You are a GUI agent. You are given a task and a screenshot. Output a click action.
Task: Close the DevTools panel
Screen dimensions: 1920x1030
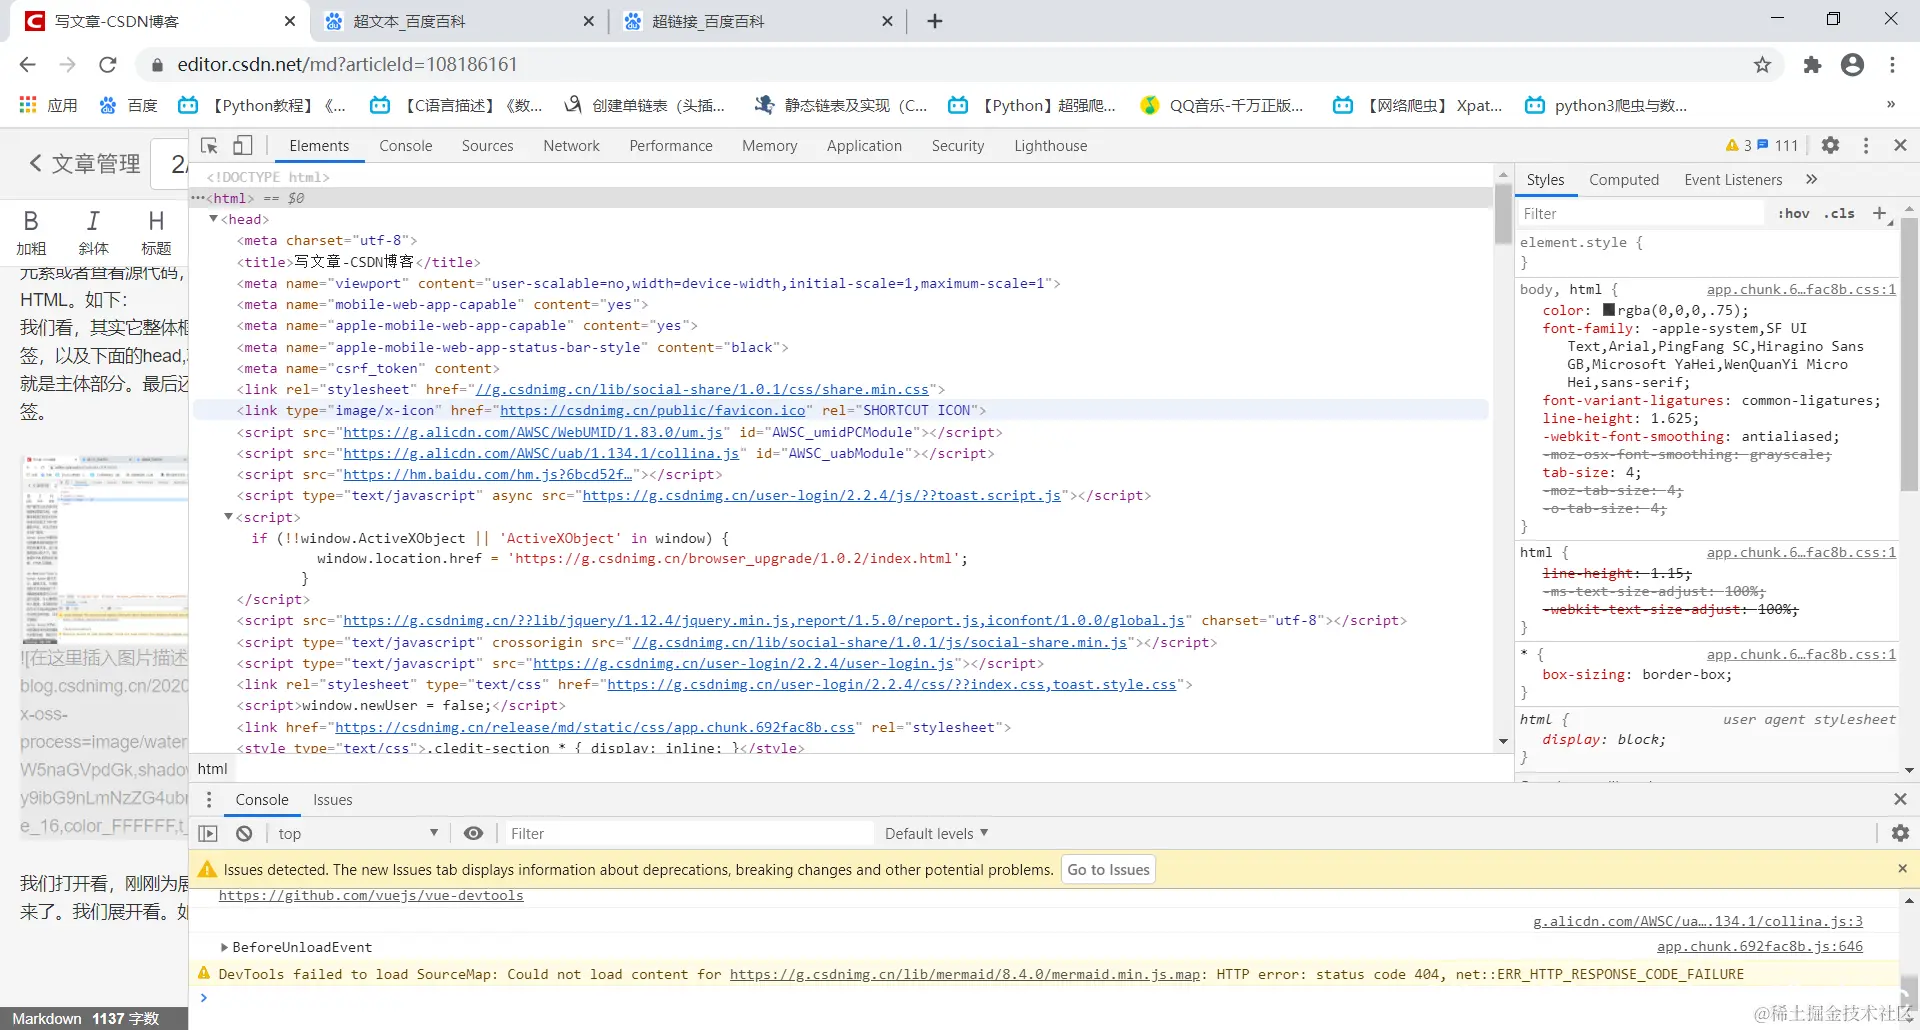1900,145
